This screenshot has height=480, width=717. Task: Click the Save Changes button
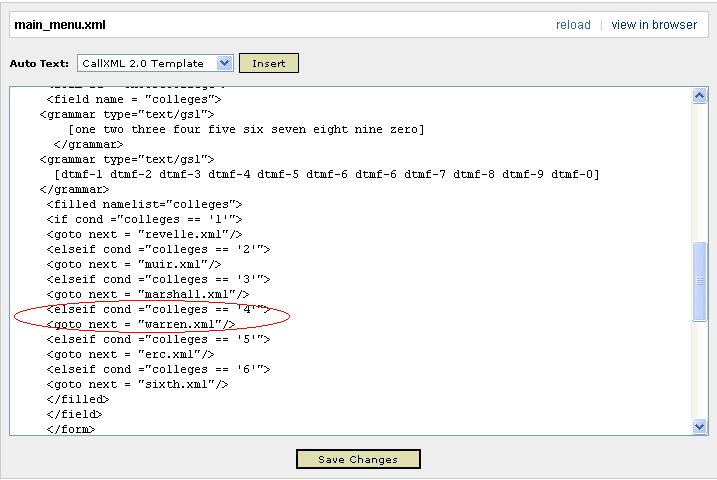358,459
